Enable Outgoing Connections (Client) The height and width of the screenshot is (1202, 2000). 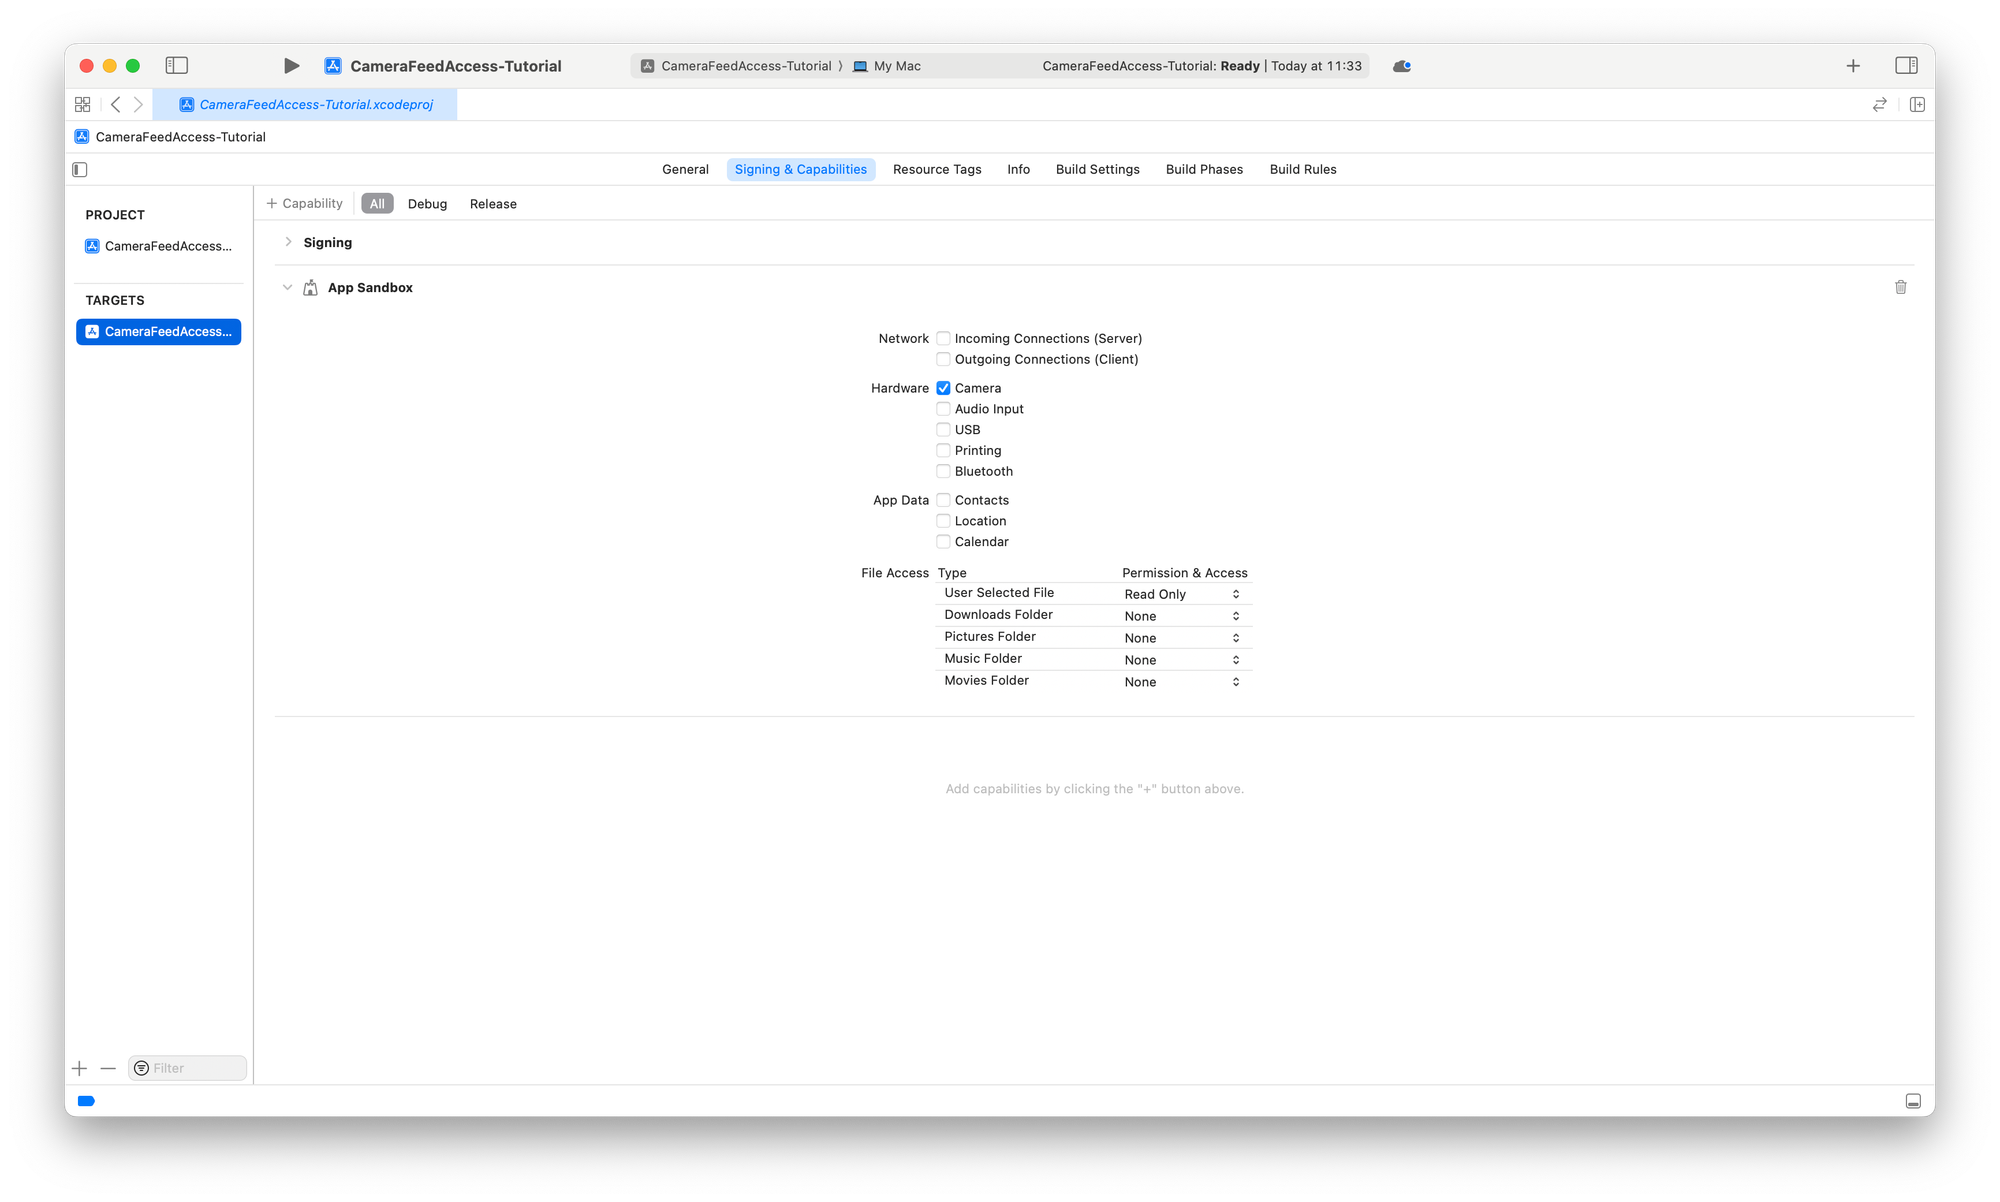coord(943,359)
